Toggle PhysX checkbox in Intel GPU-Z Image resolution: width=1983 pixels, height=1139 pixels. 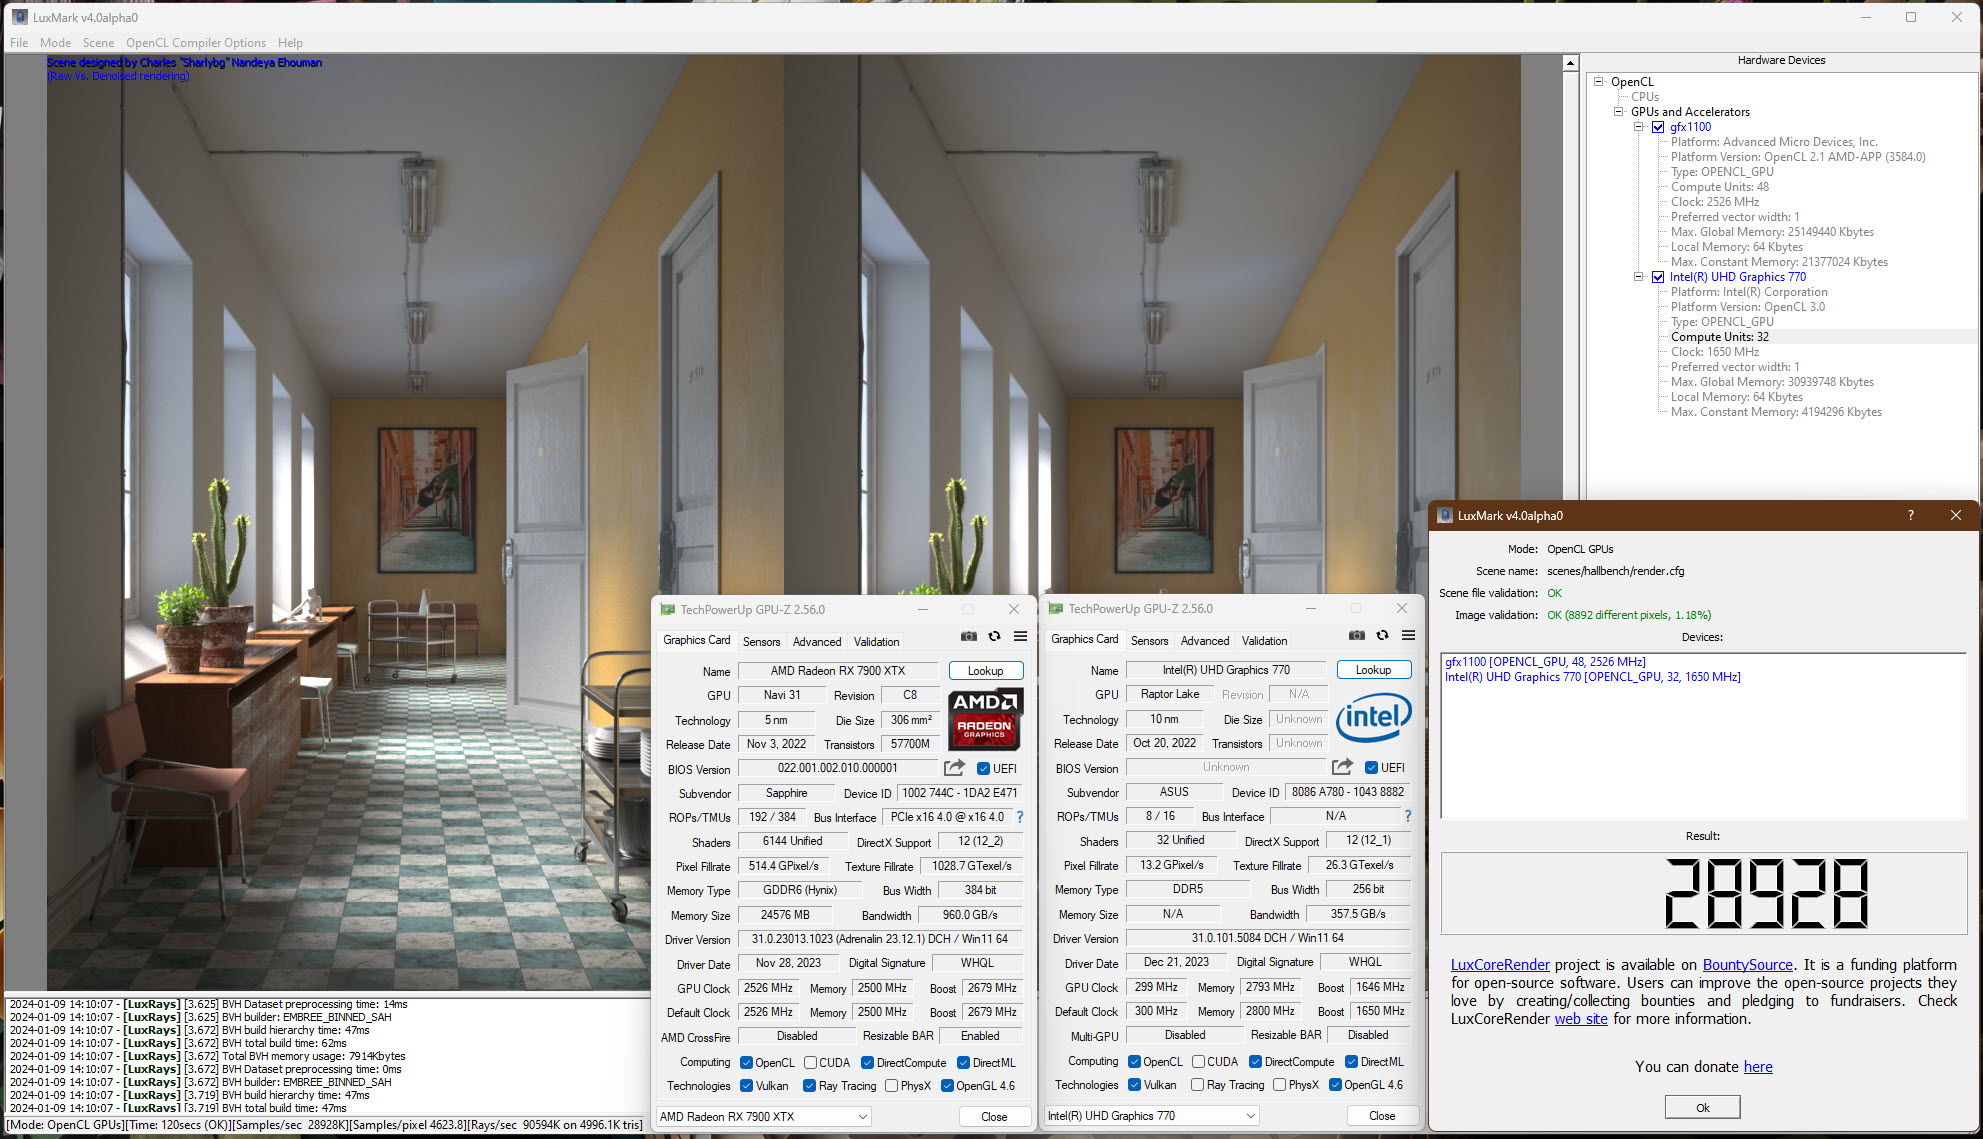pos(1279,1084)
